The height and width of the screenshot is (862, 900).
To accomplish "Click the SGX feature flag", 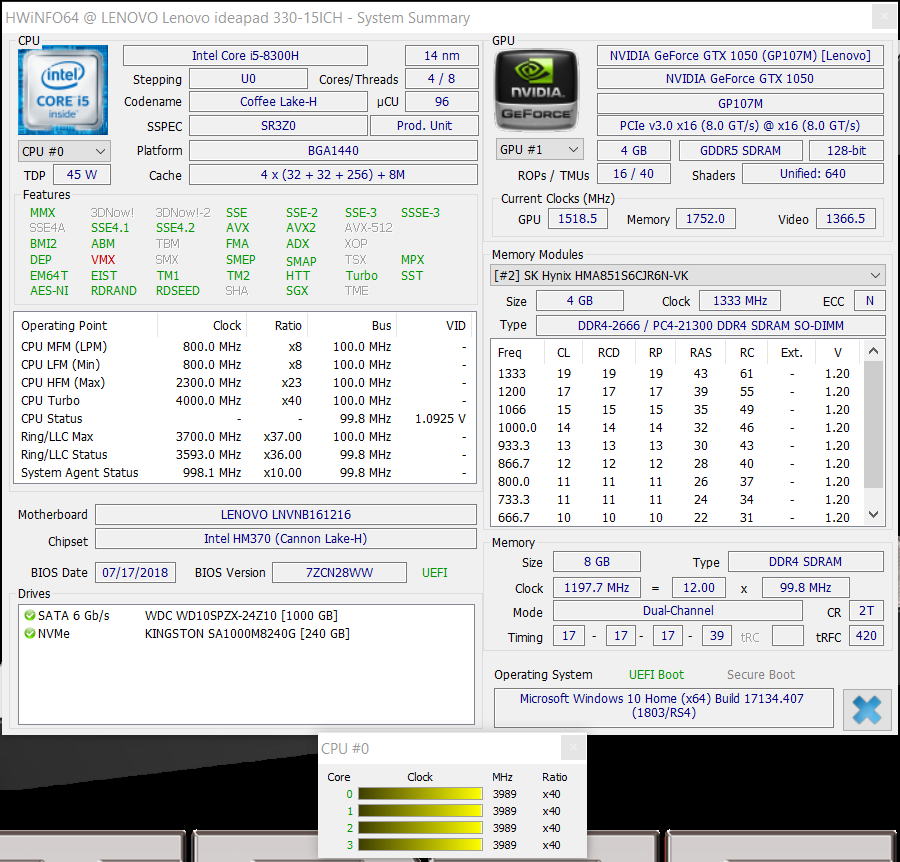I will [297, 291].
